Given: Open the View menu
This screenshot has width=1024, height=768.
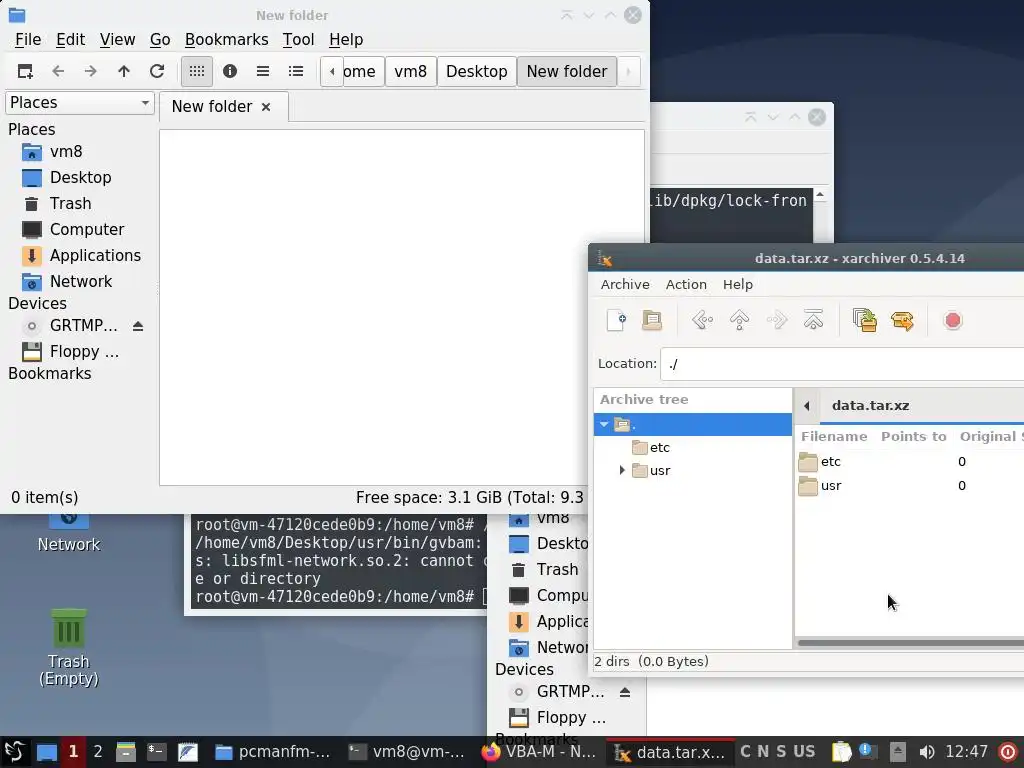Looking at the screenshot, I should click(x=118, y=40).
